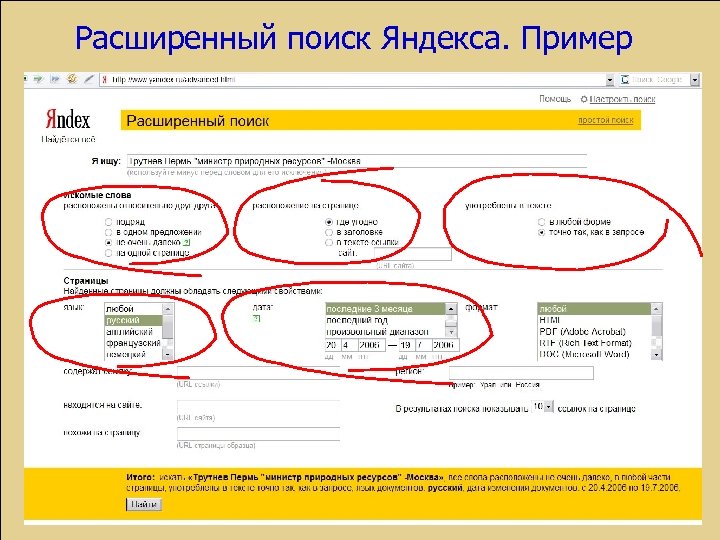Select 'произвольный диапазон' date option
720x540 pixels.
coord(386,332)
